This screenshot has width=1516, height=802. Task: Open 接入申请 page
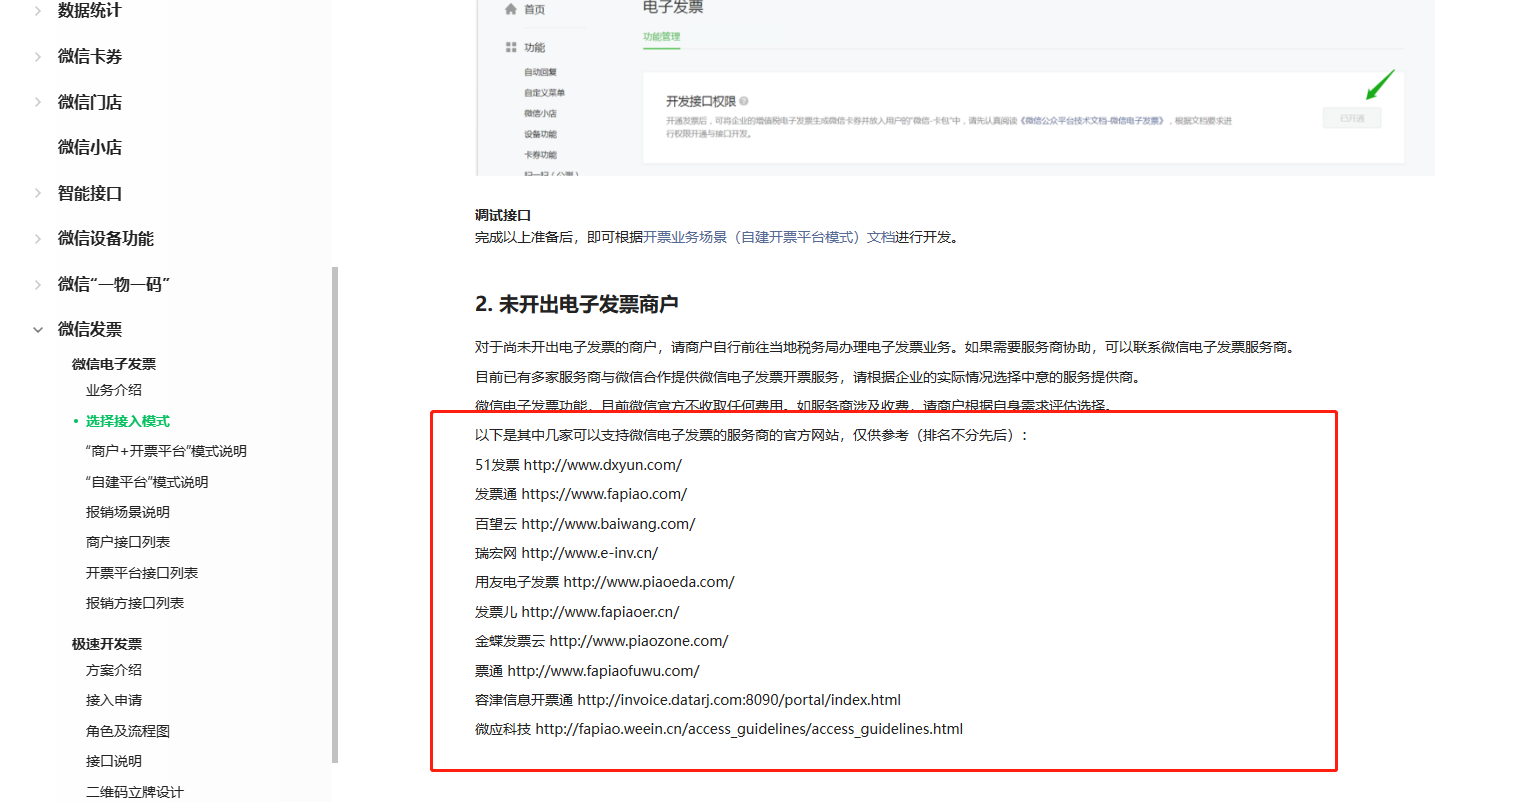pyautogui.click(x=114, y=700)
